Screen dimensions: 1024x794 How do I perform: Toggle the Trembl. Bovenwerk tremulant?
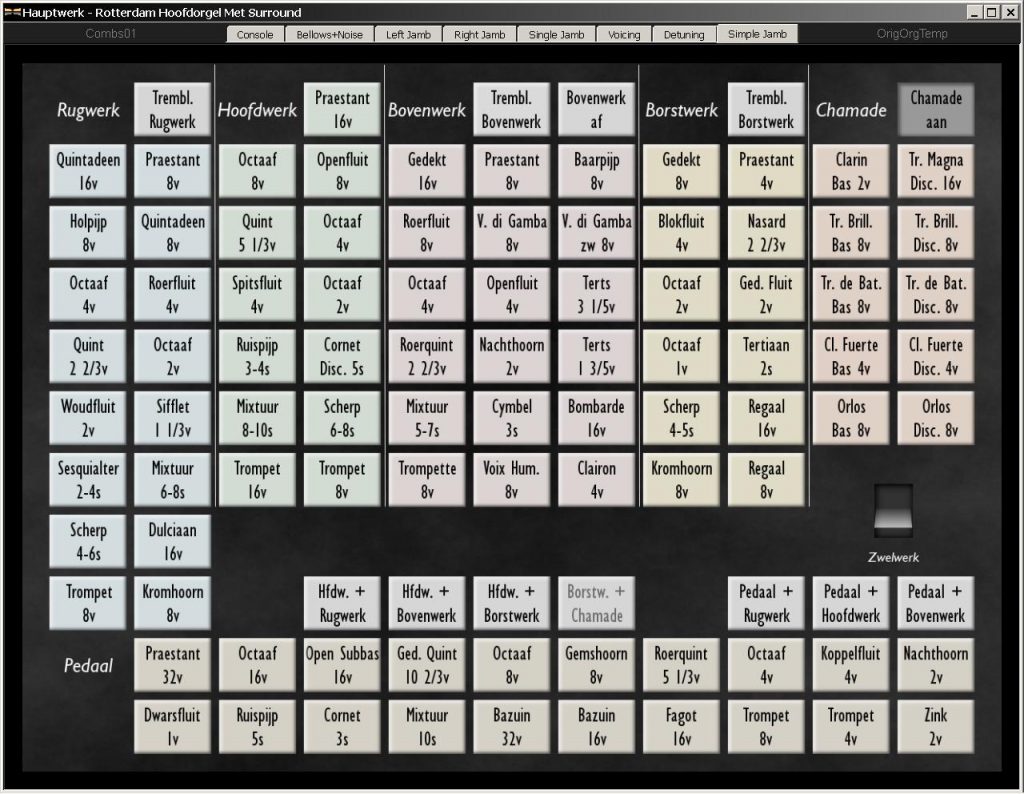[x=511, y=109]
